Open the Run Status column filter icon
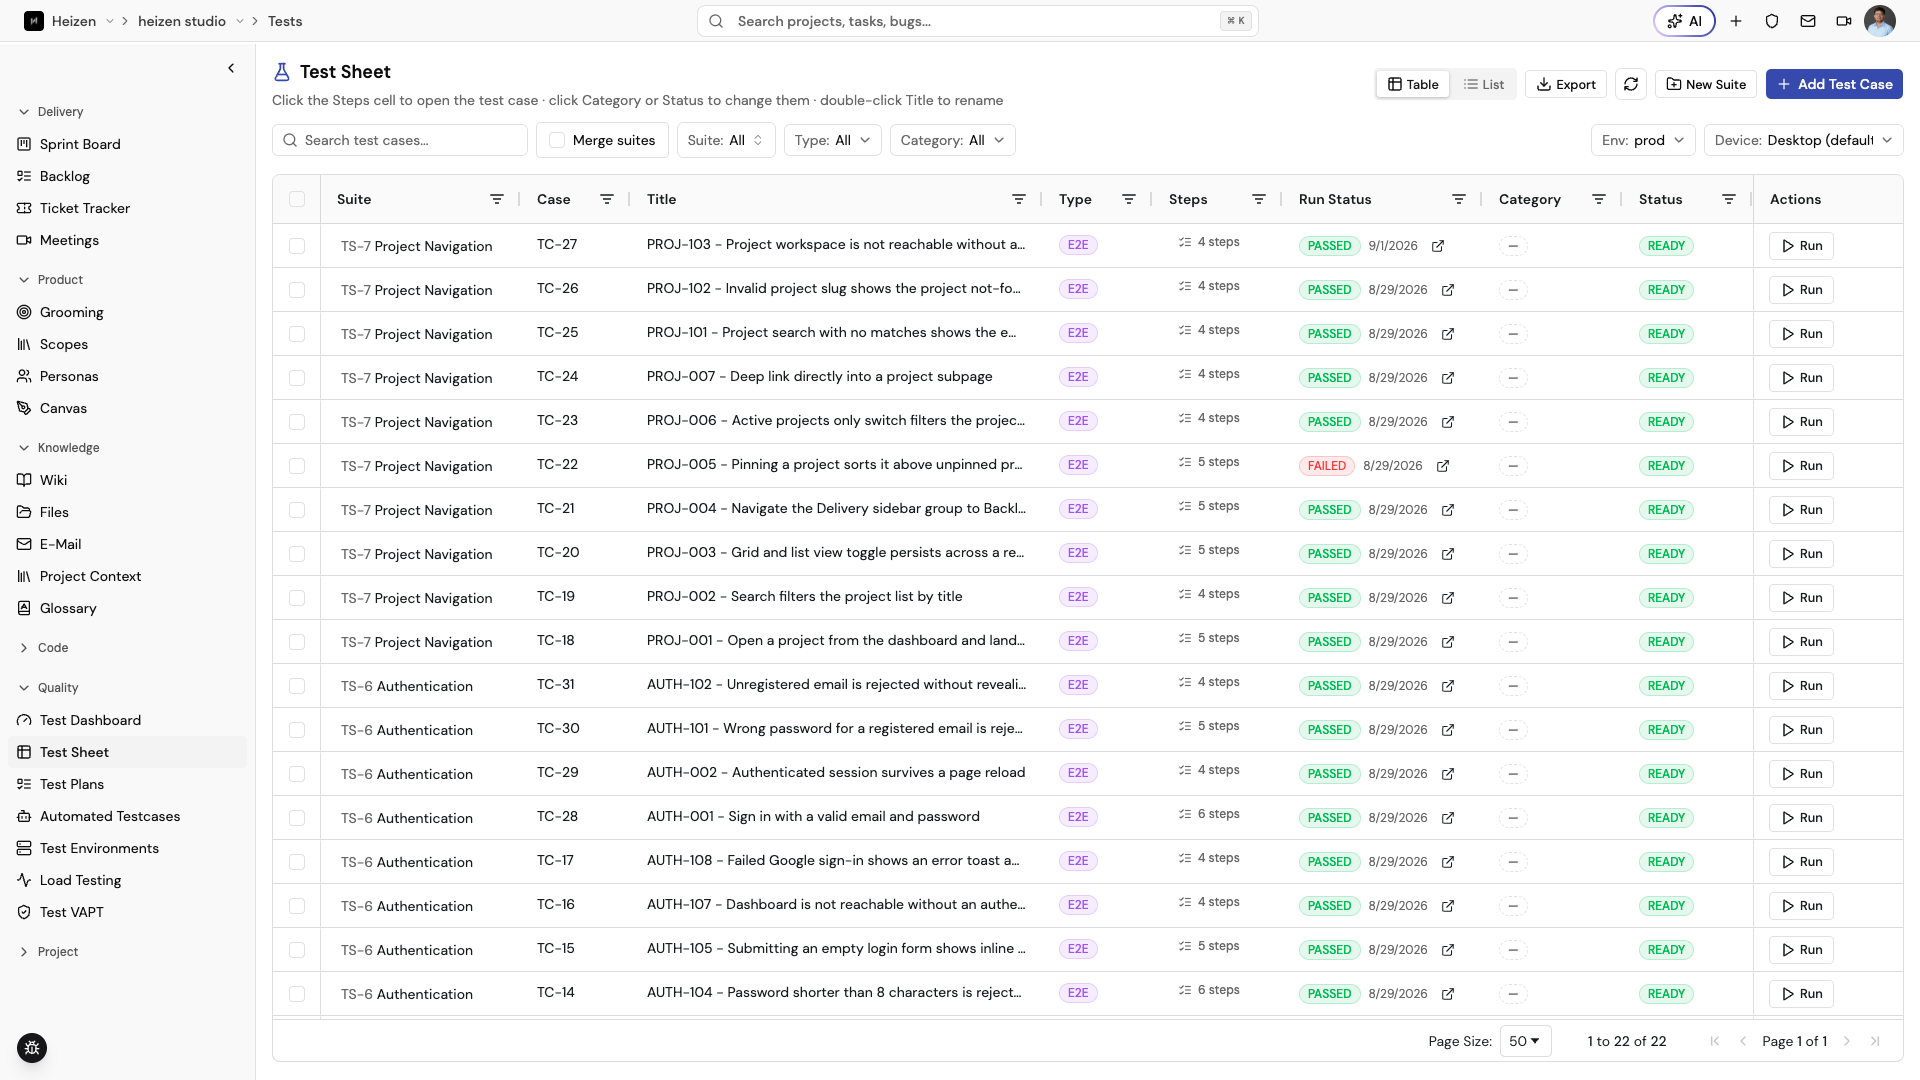 coord(1459,199)
